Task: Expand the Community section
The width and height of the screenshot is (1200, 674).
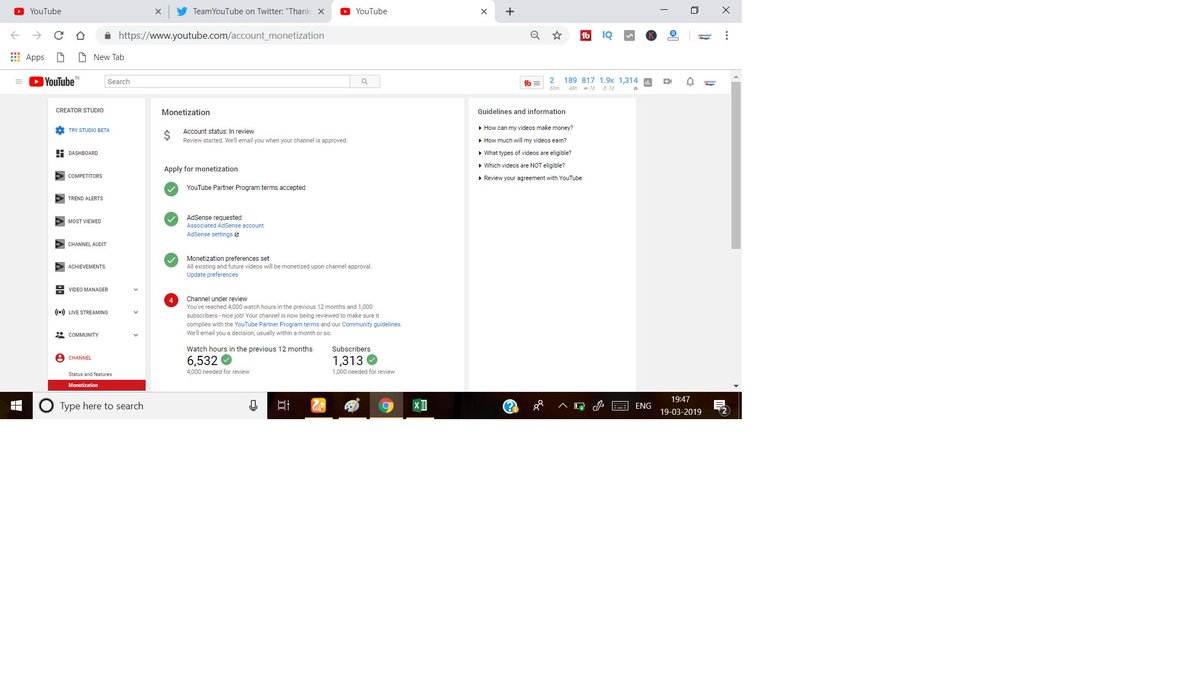Action: [x=136, y=335]
